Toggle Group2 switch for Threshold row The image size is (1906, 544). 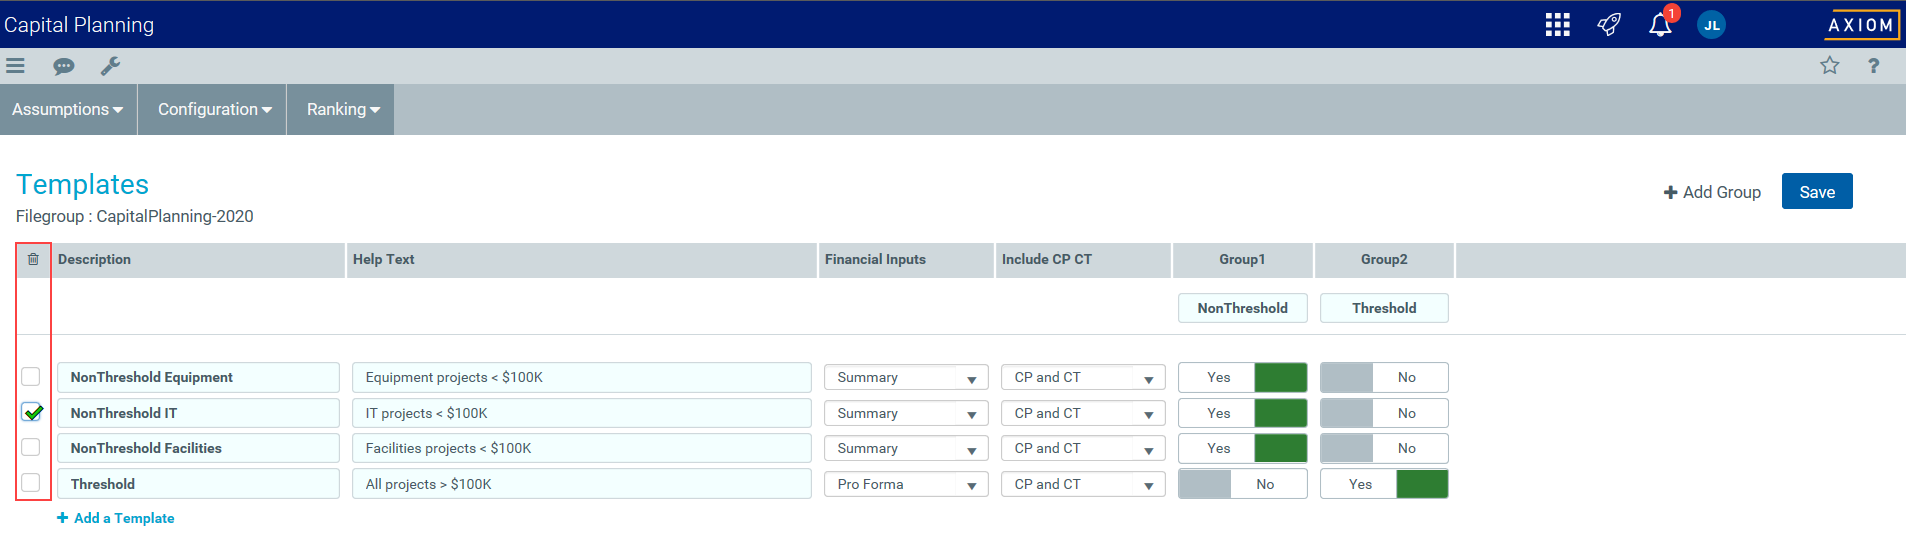[1384, 484]
